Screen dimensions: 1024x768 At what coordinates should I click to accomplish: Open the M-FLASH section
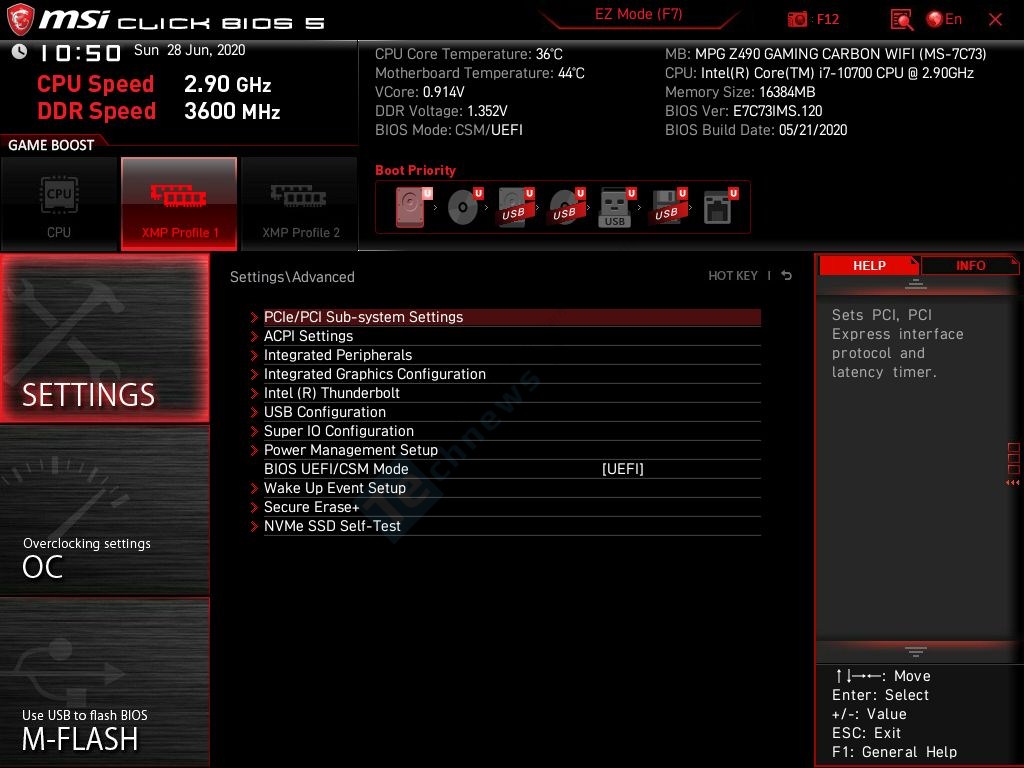[104, 682]
